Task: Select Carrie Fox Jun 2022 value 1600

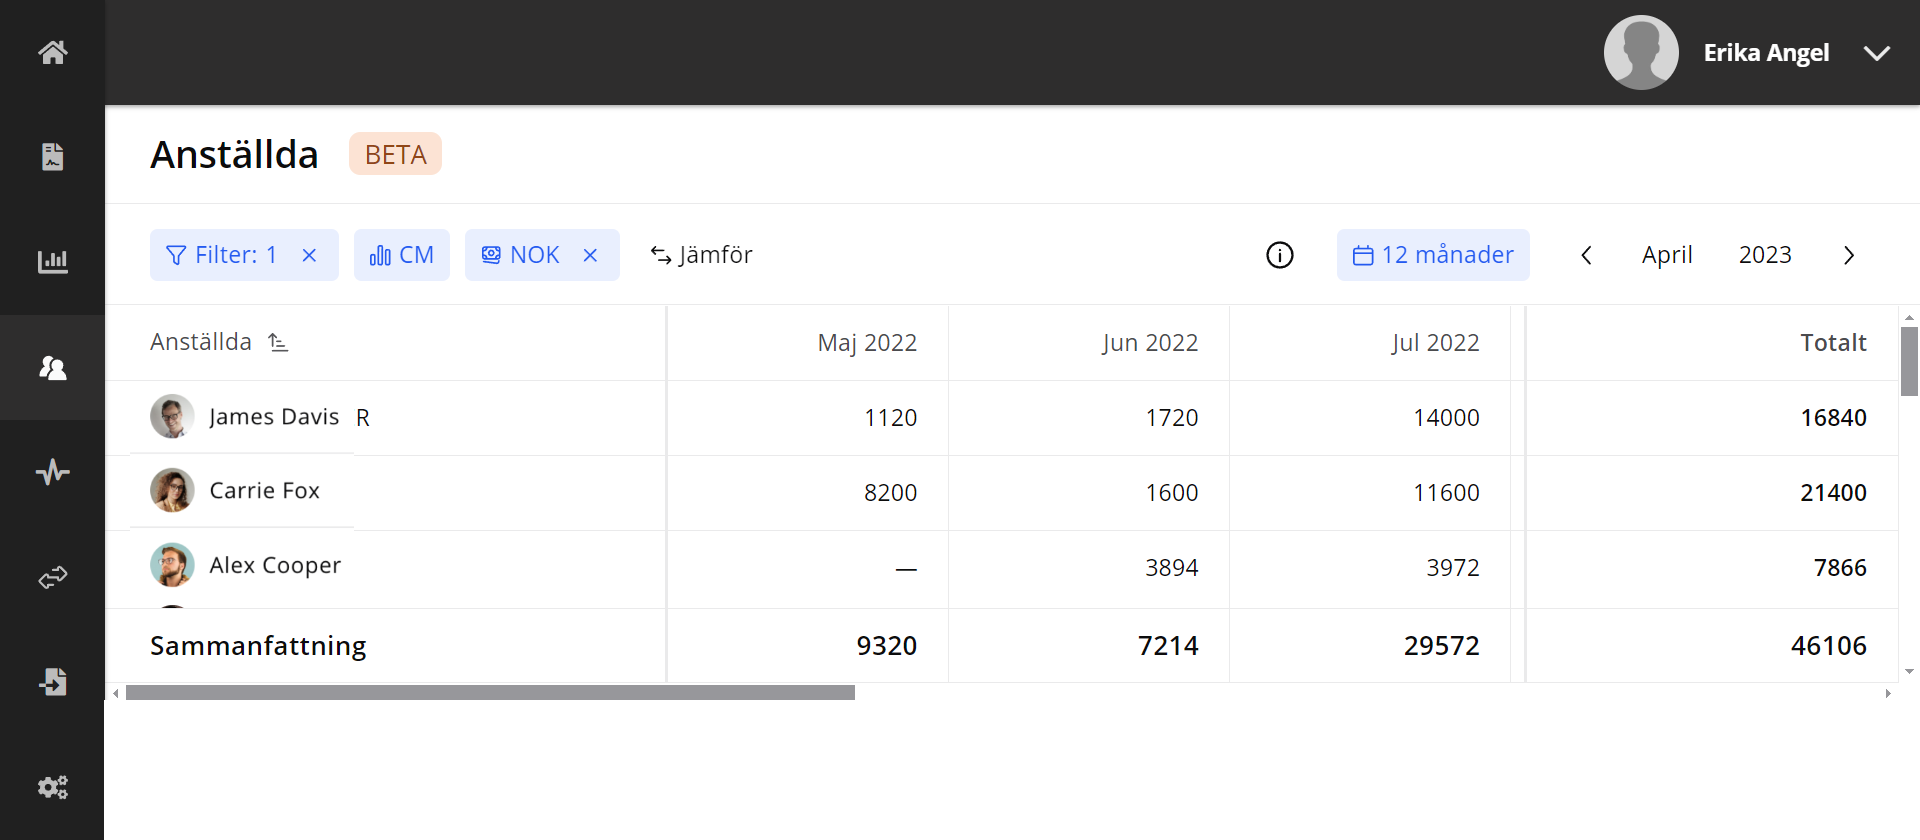Action: [1171, 493]
